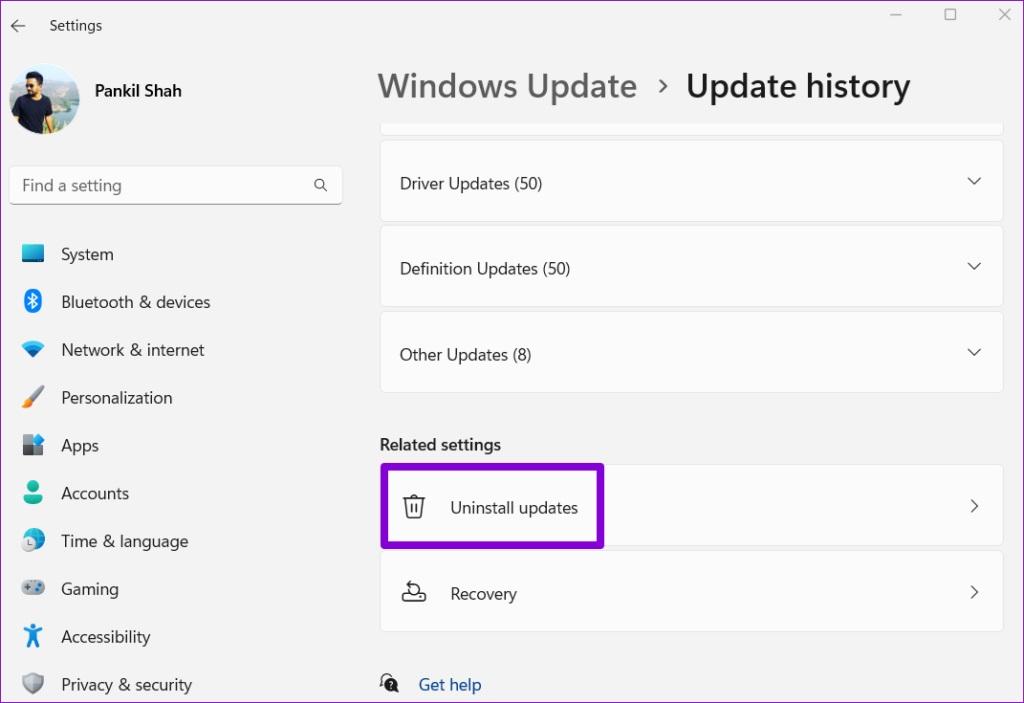This screenshot has height=703, width=1024.
Task: Open Recovery settings
Action: [x=692, y=591]
